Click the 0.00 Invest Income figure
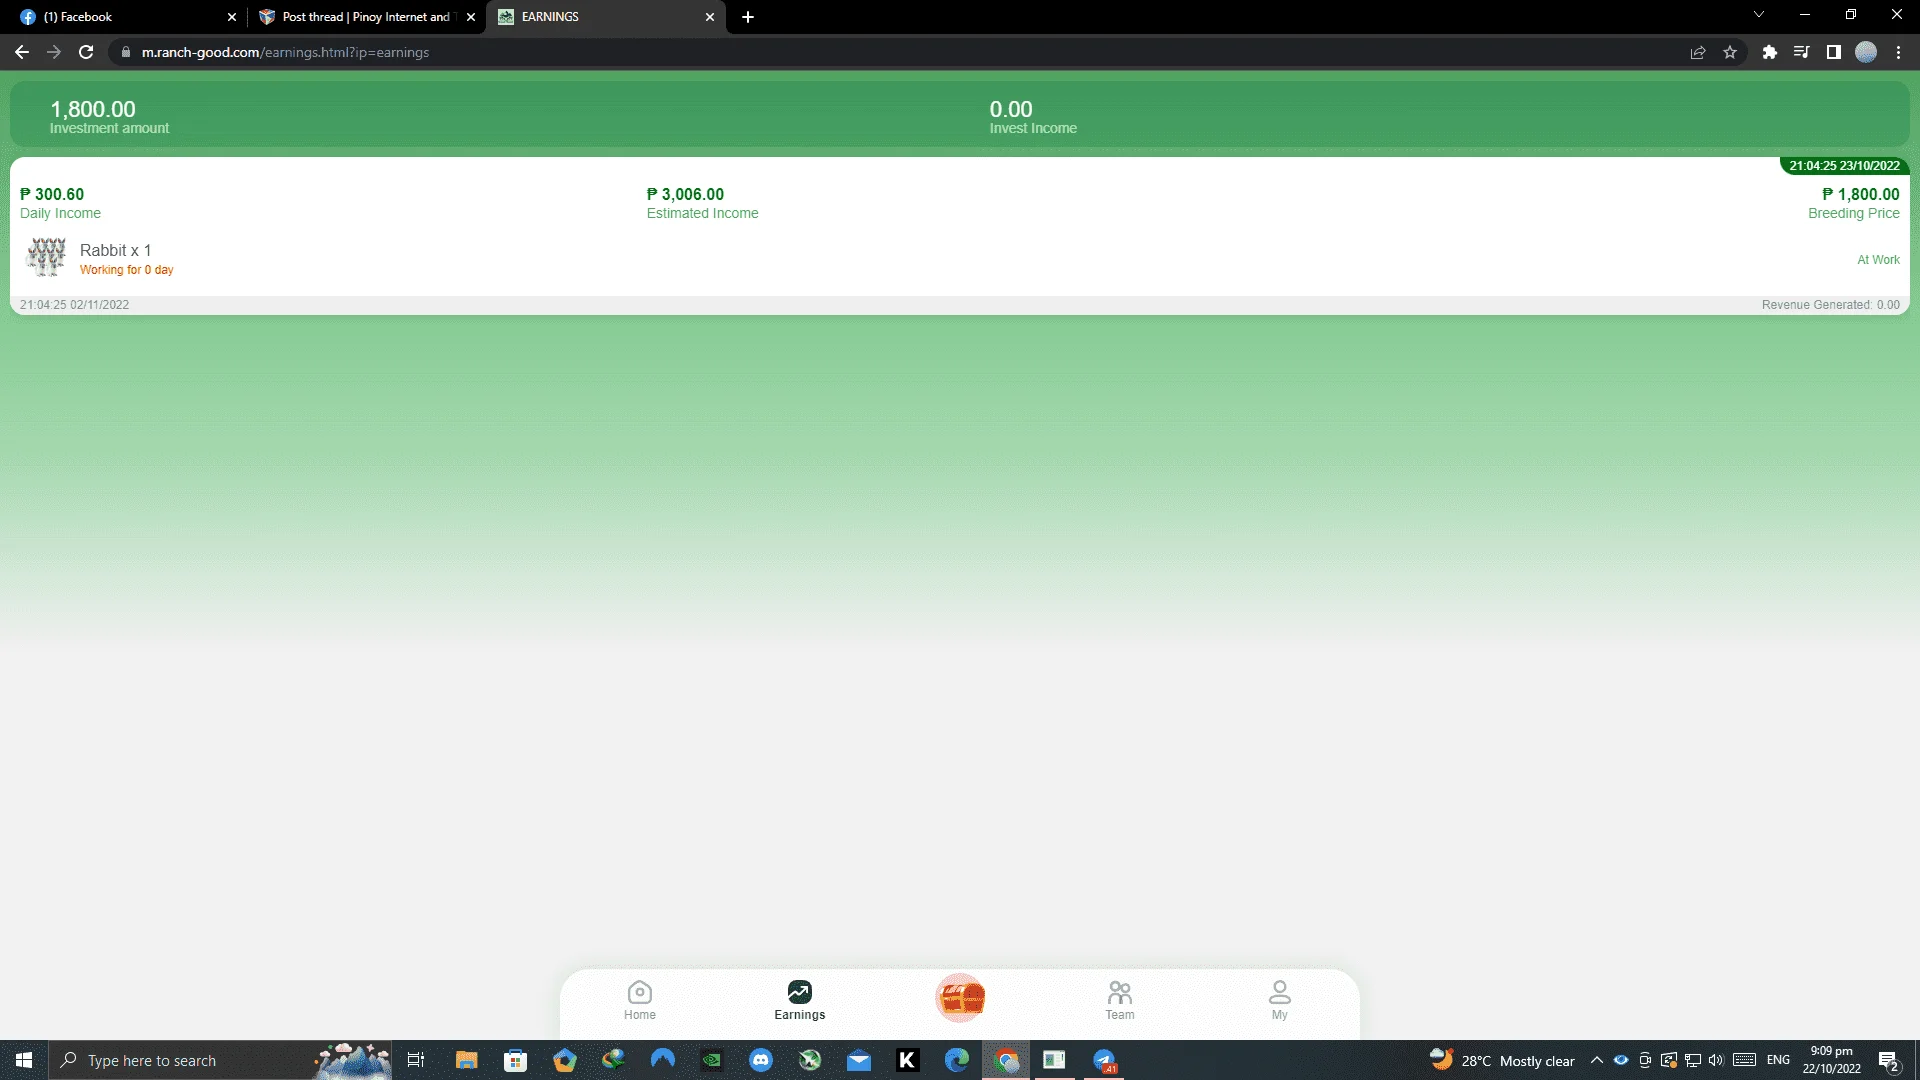The image size is (1920, 1080). pos(1011,109)
